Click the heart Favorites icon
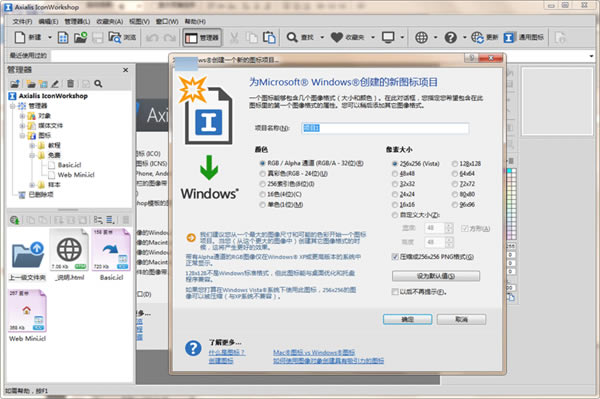The width and height of the screenshot is (600, 399). click(x=337, y=37)
